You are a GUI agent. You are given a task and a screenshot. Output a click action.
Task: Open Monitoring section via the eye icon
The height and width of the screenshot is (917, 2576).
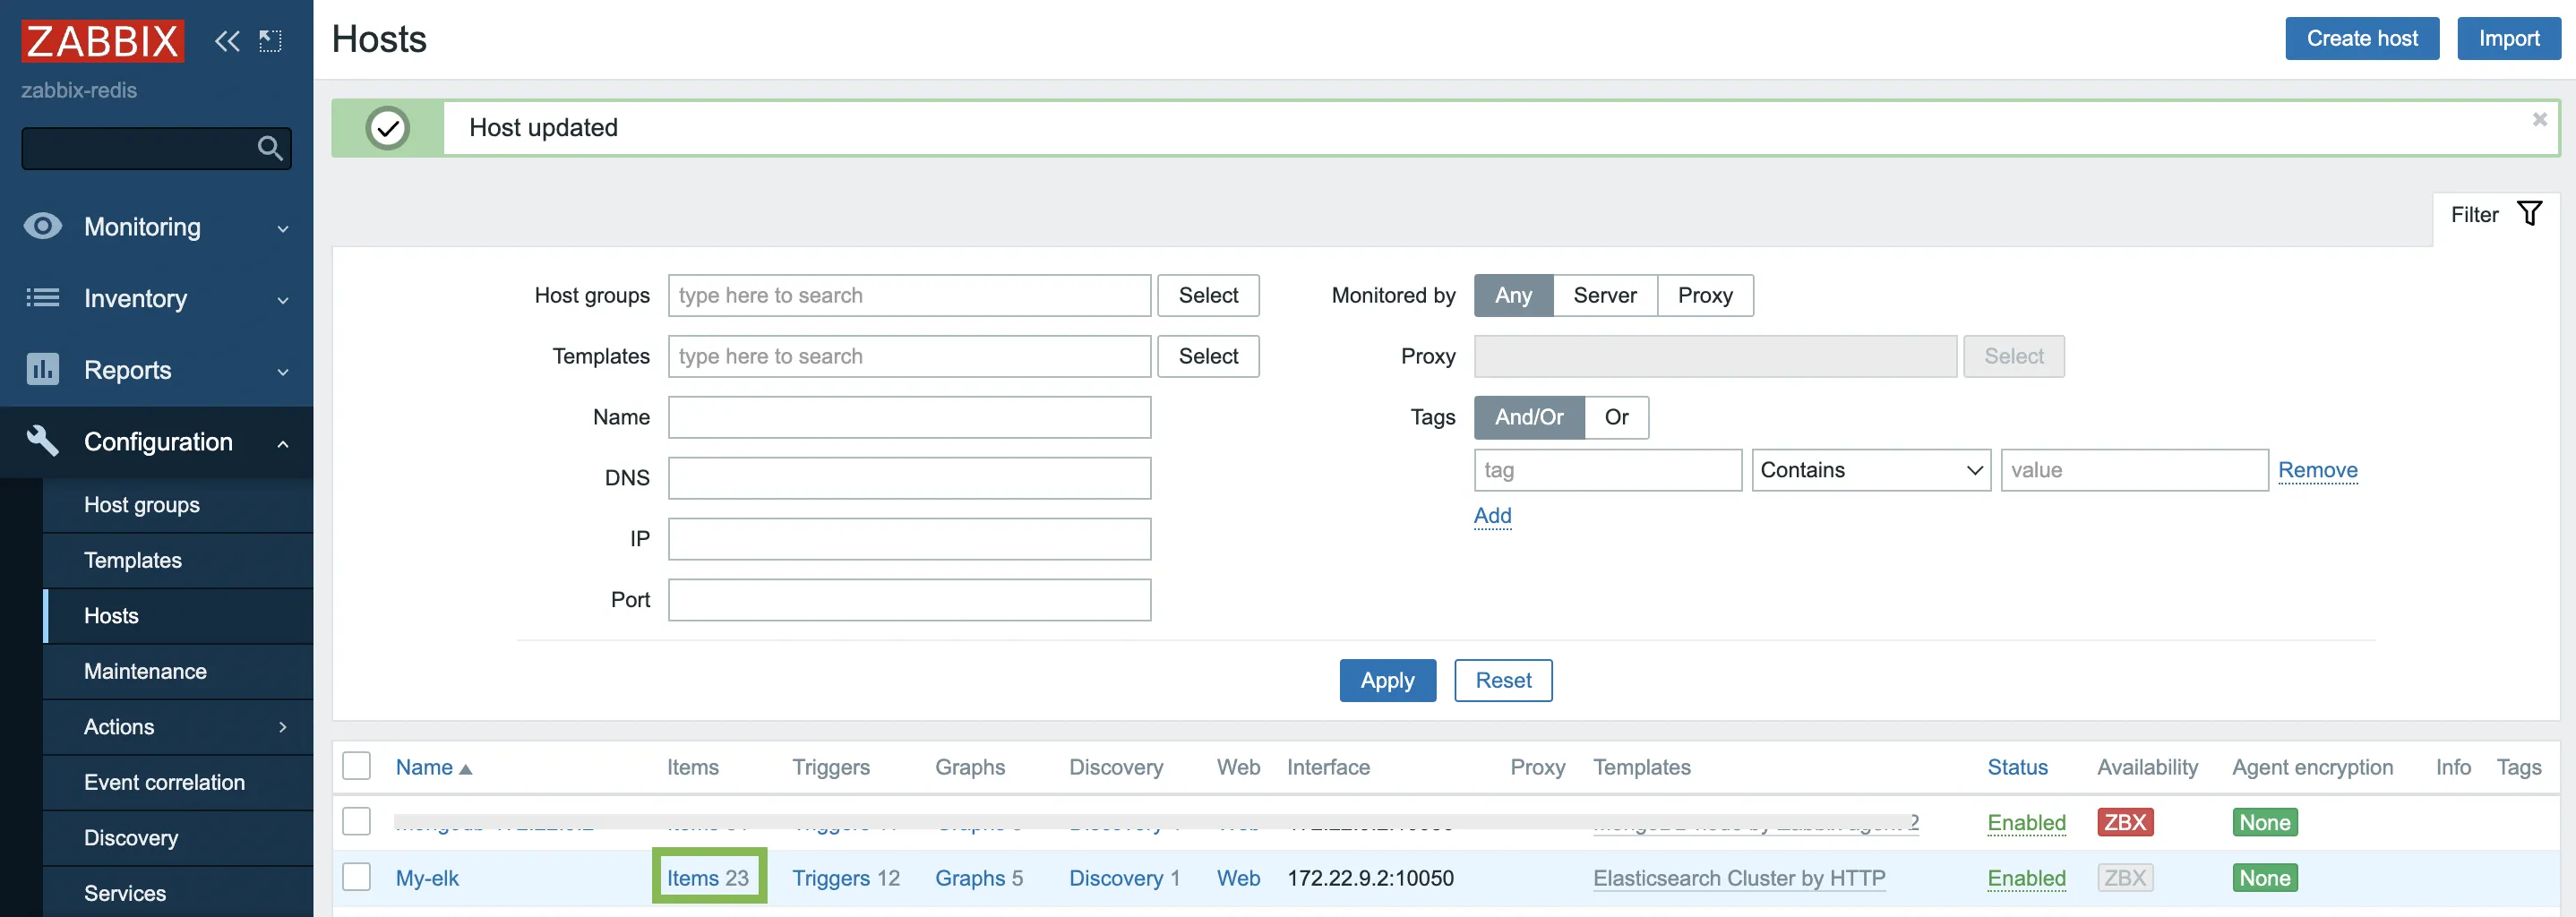[41, 226]
